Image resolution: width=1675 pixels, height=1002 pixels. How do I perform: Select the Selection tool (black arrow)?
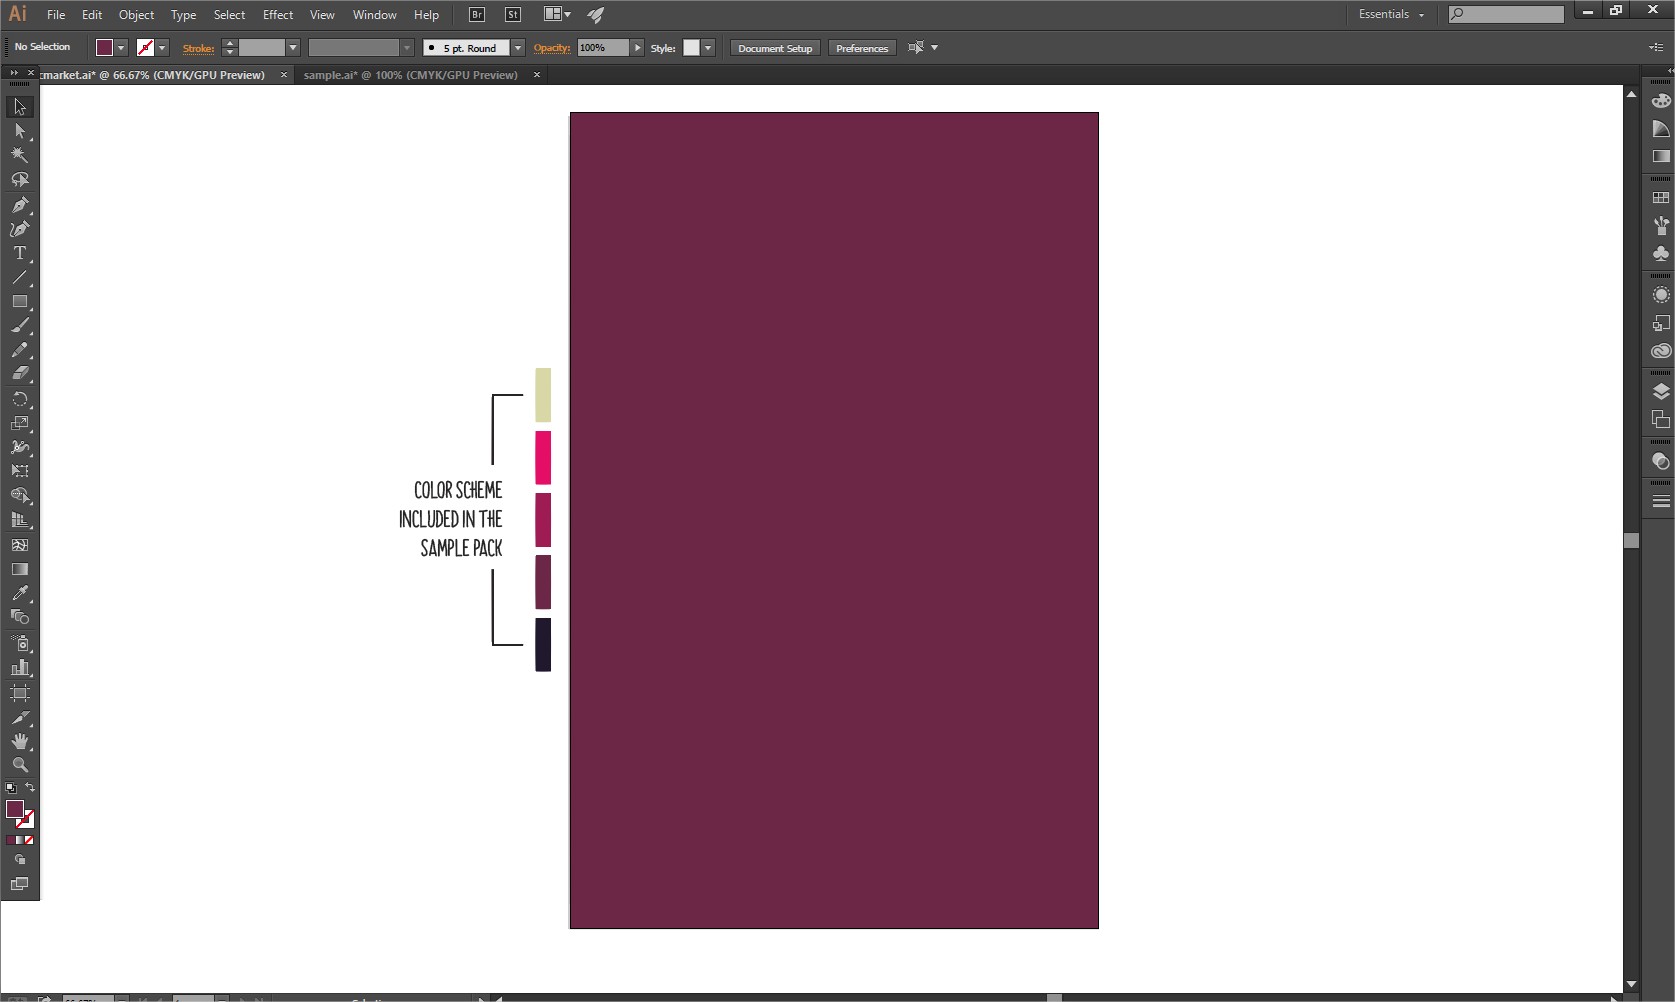(20, 107)
